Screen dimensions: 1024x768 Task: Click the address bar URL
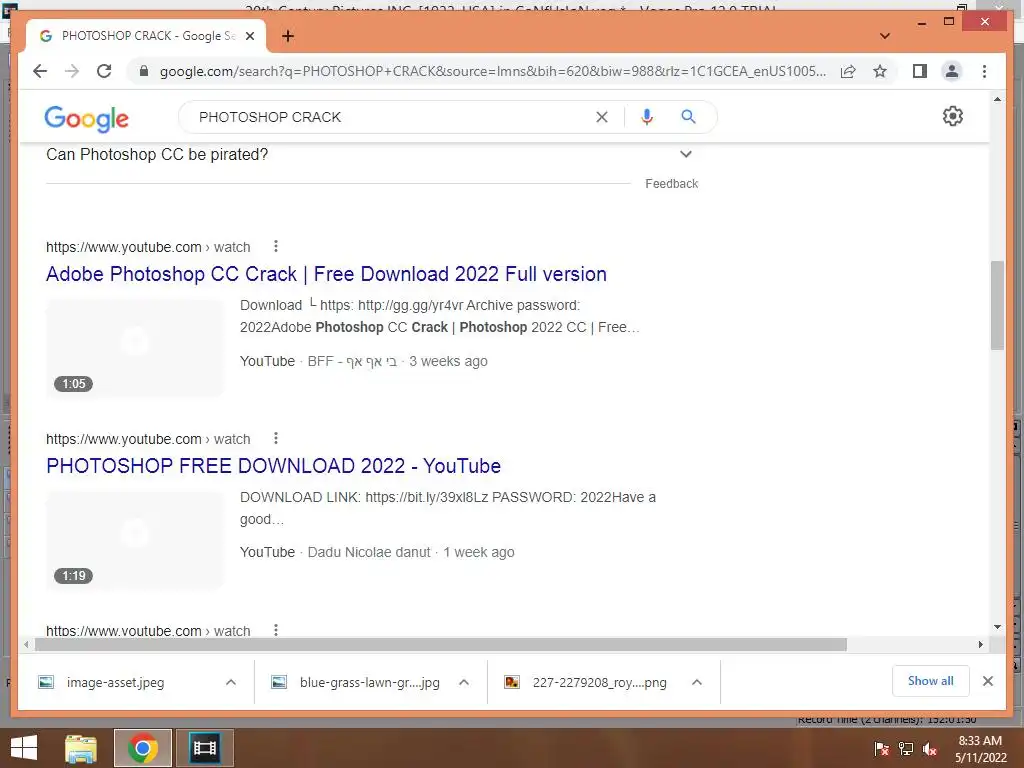(x=492, y=71)
